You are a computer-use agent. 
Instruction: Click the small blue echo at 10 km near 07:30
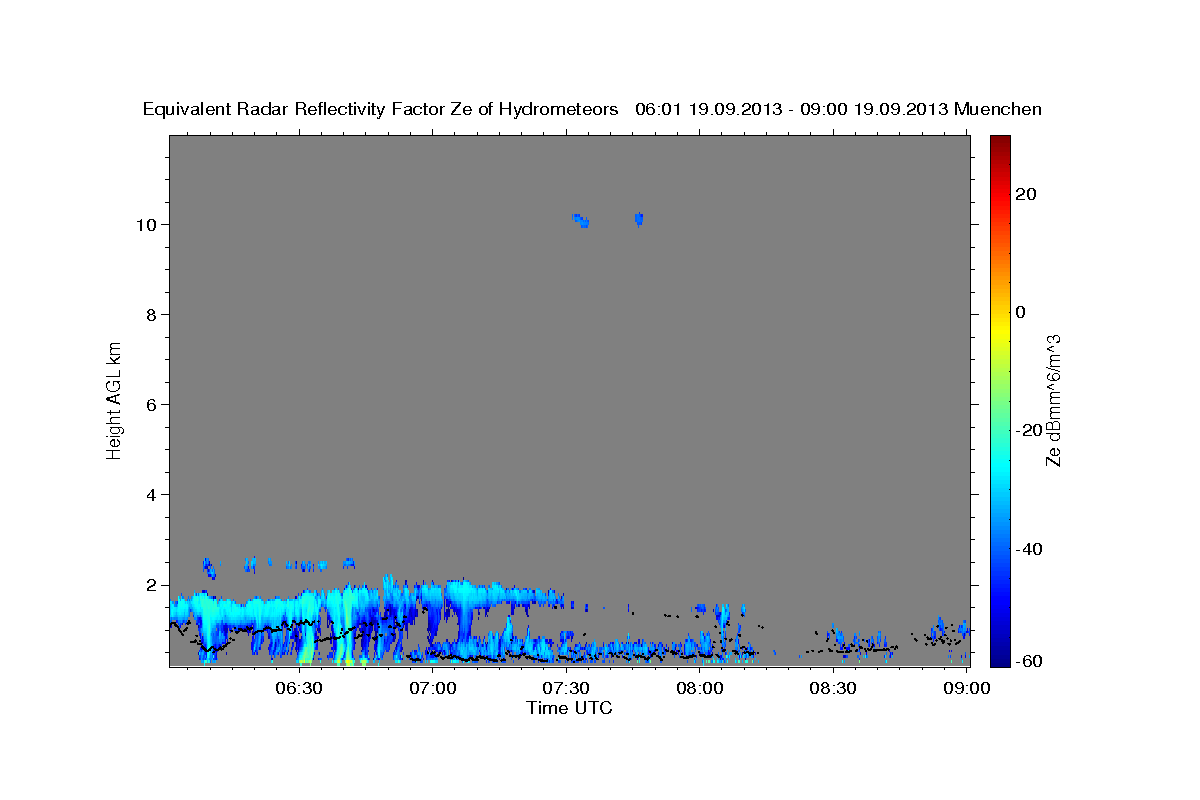[x=581, y=220]
